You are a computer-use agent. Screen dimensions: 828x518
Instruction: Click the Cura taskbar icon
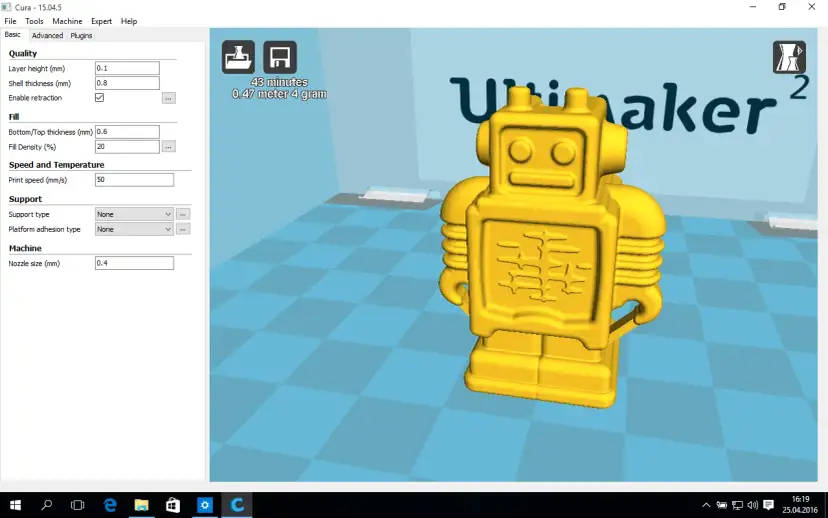tap(237, 505)
